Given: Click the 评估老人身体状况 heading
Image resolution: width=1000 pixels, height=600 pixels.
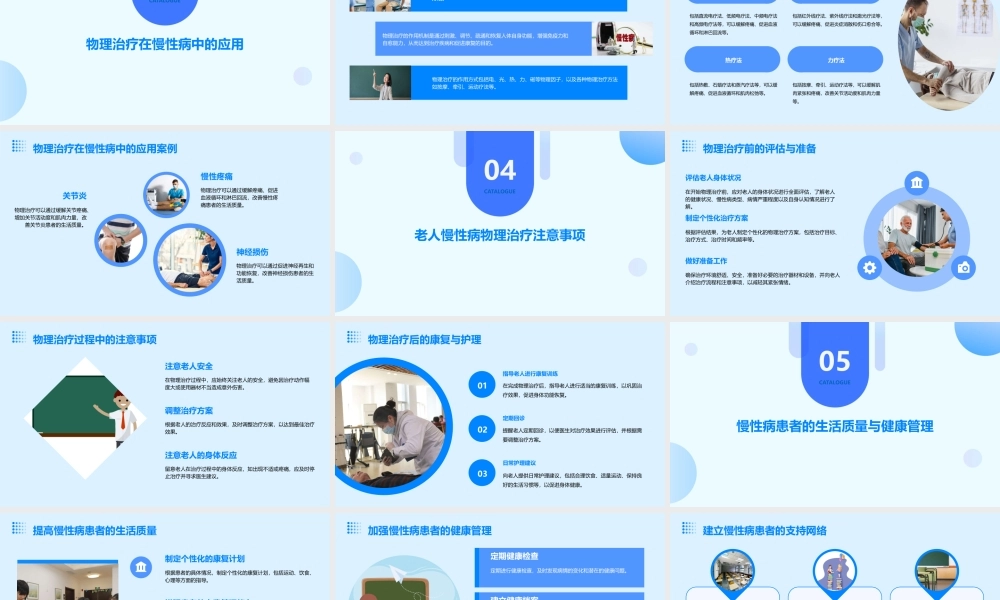Looking at the screenshot, I should click(x=713, y=178).
